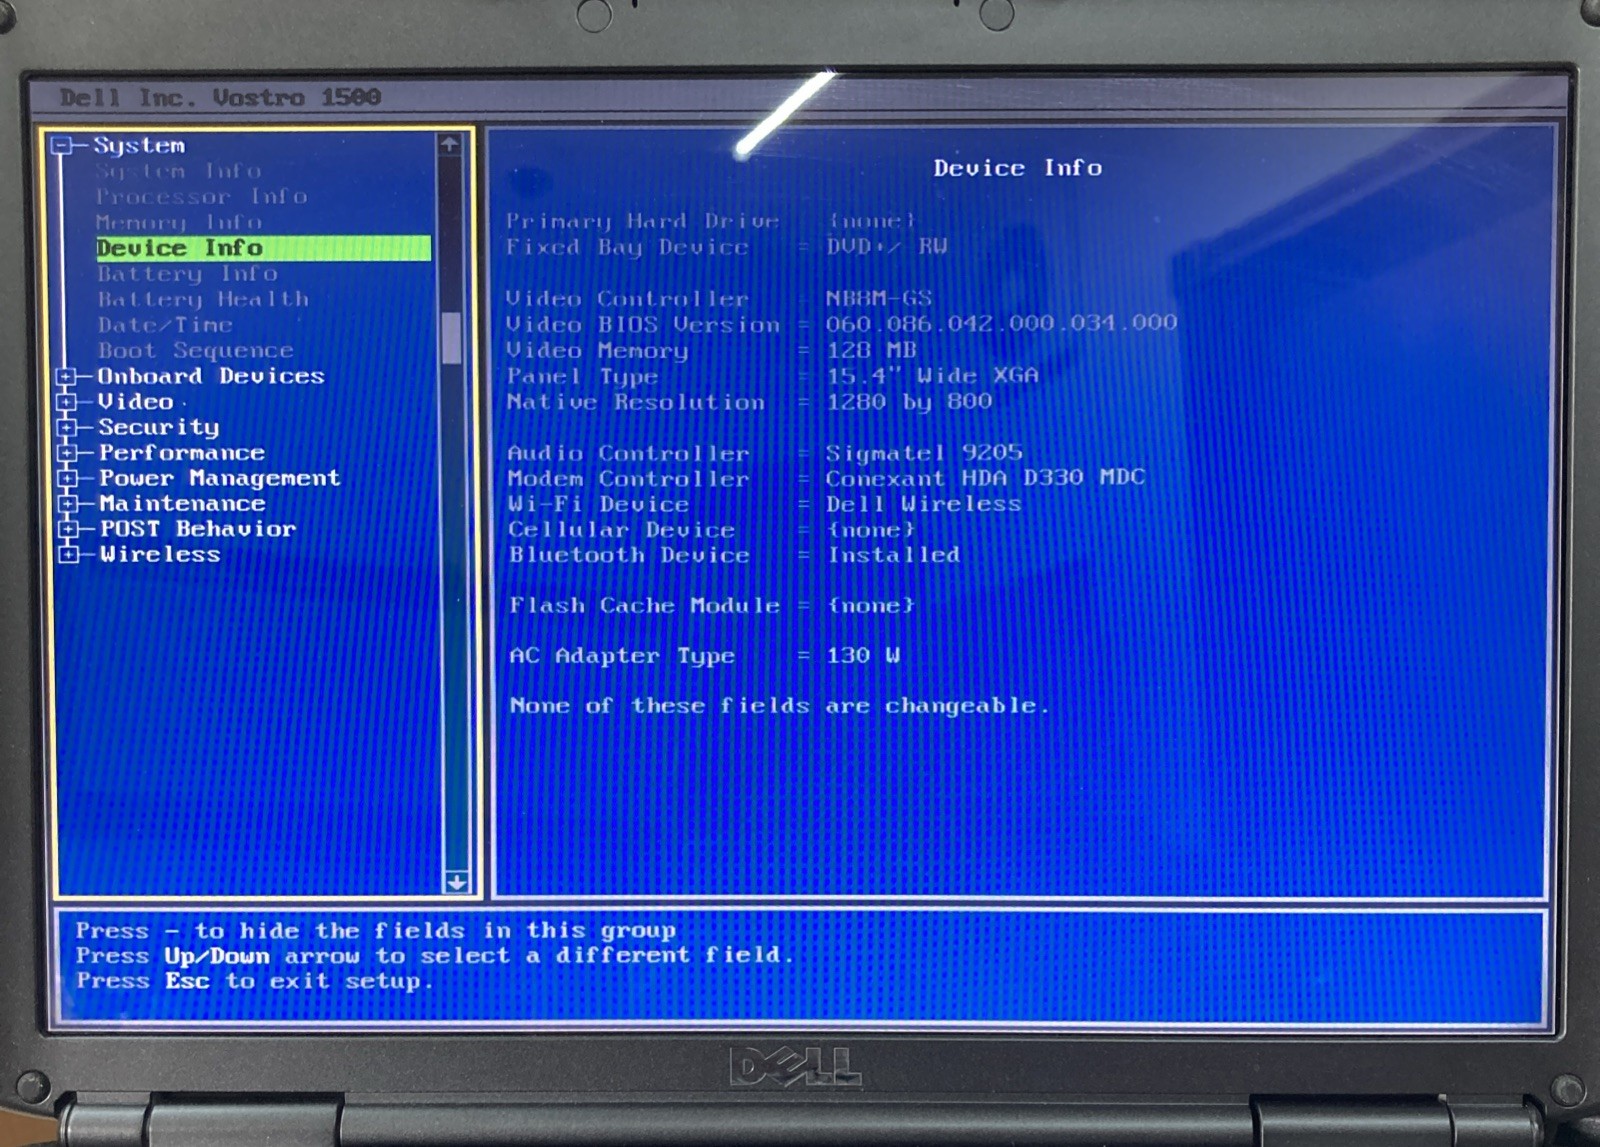The image size is (1600, 1147).
Task: Expand the Video group
Action: click(x=67, y=402)
